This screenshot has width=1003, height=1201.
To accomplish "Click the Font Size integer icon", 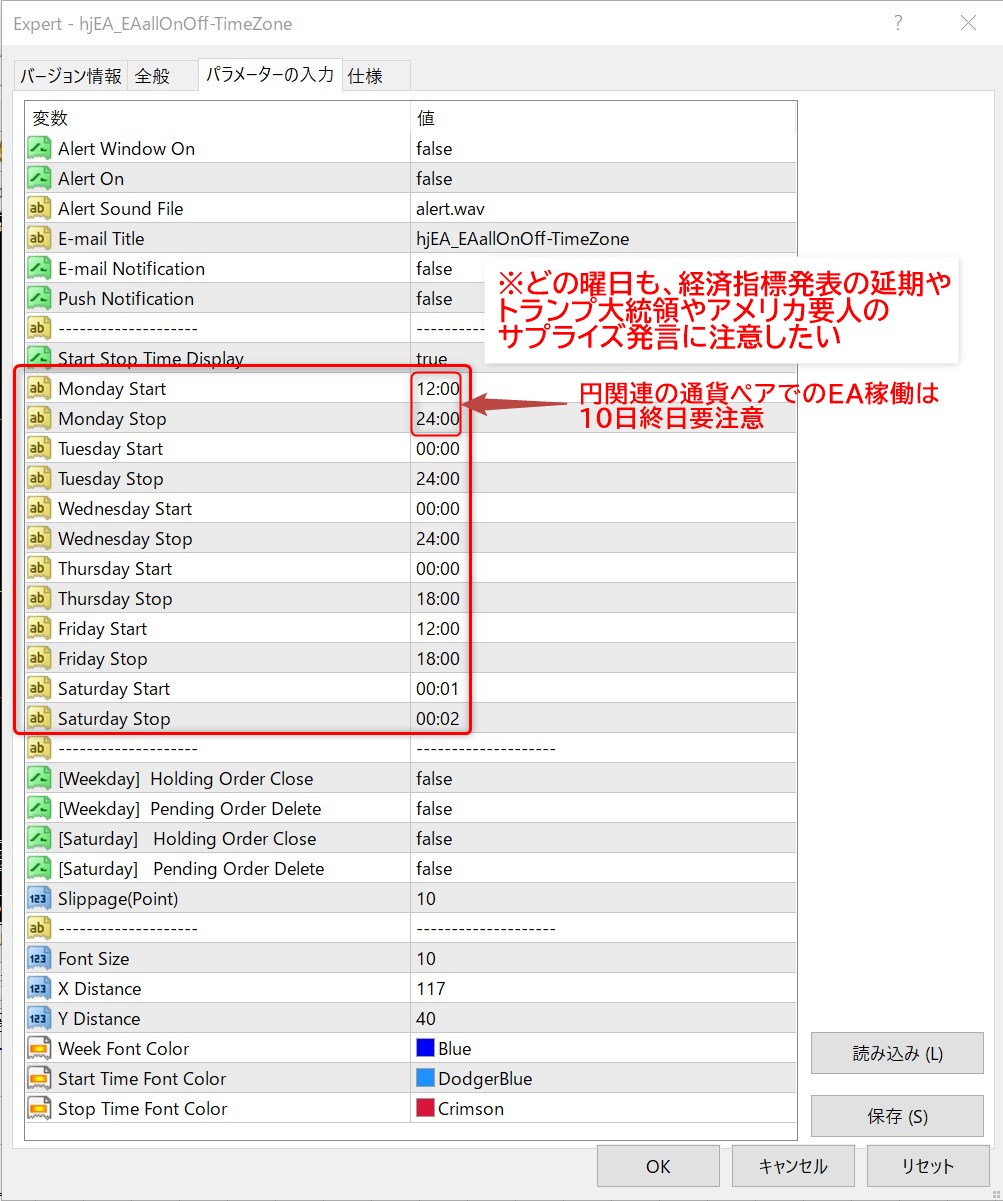I will [39, 959].
